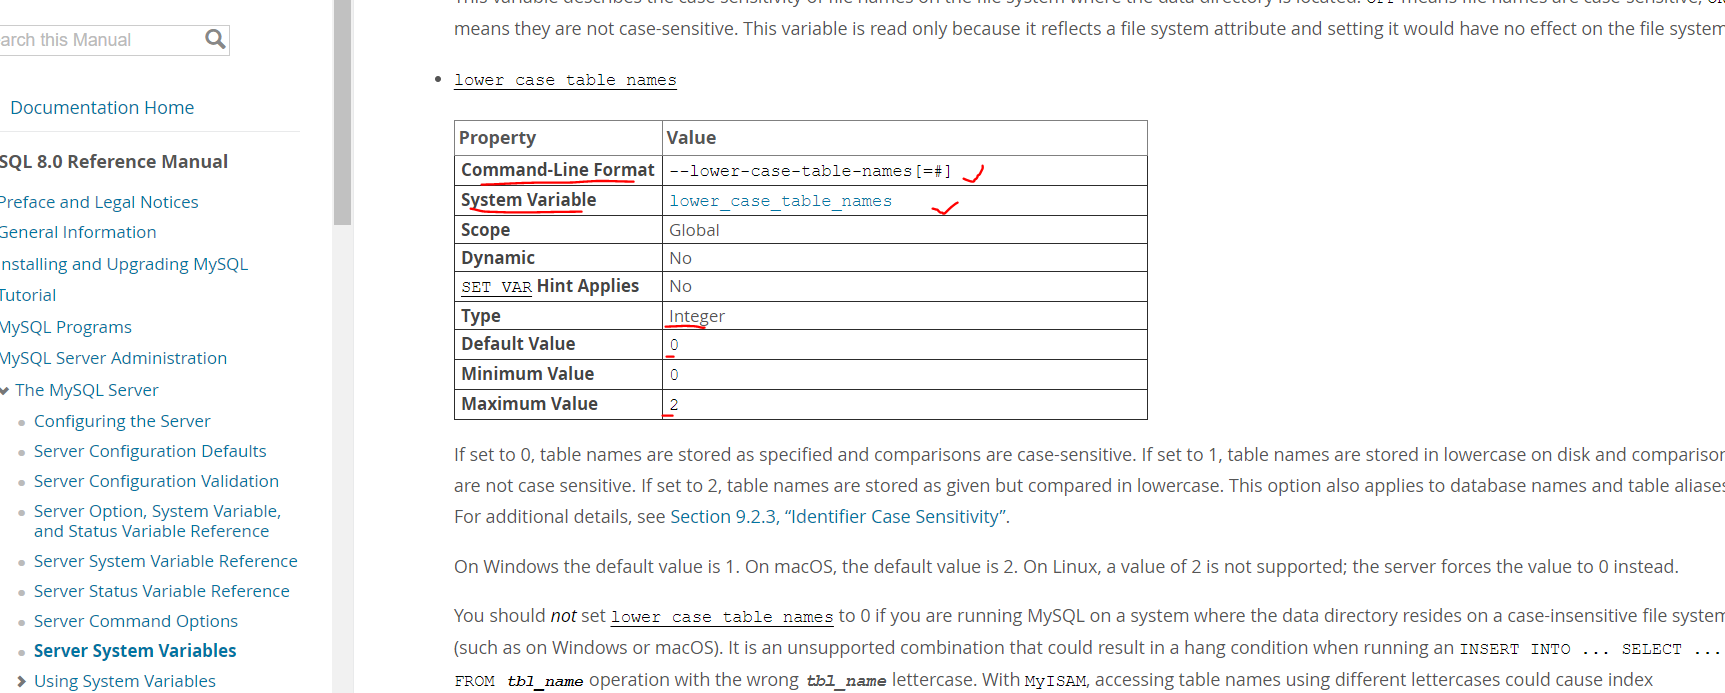Image resolution: width=1725 pixels, height=693 pixels.
Task: Click lower_case_table_names link in table
Action: pyautogui.click(x=780, y=201)
